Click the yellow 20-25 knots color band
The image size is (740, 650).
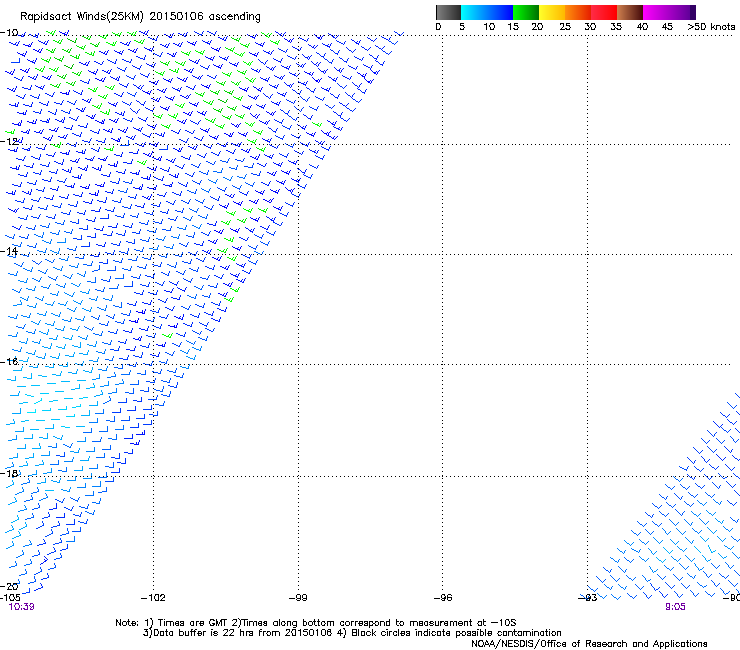552,12
